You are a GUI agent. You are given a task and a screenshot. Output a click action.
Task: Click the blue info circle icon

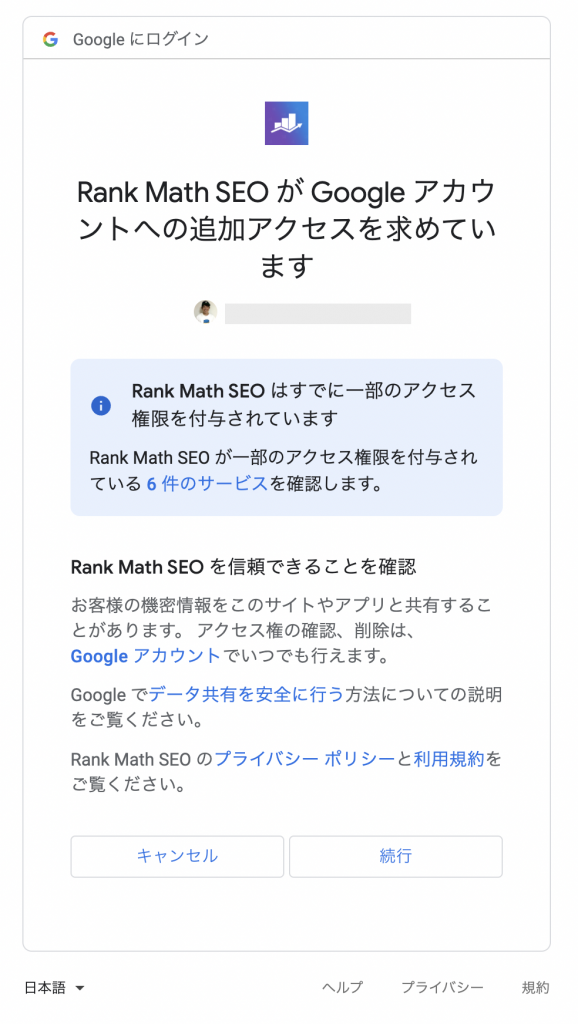(101, 406)
